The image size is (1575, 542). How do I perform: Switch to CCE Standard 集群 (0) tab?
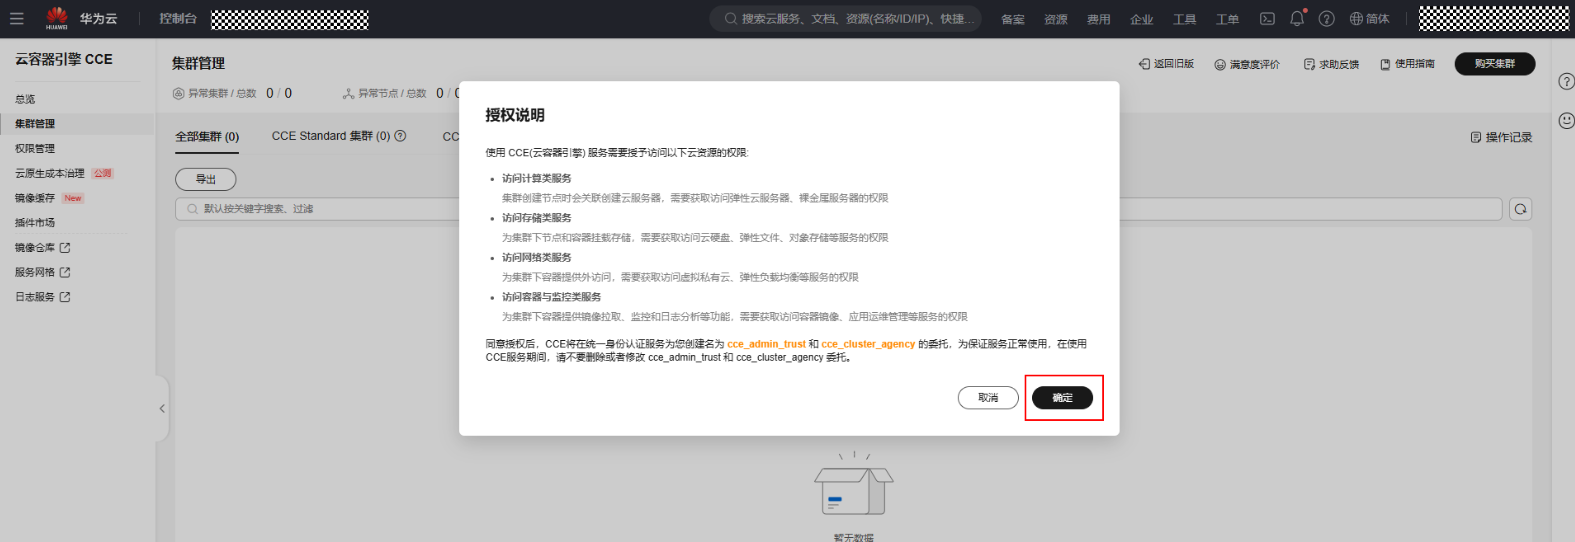click(x=331, y=136)
